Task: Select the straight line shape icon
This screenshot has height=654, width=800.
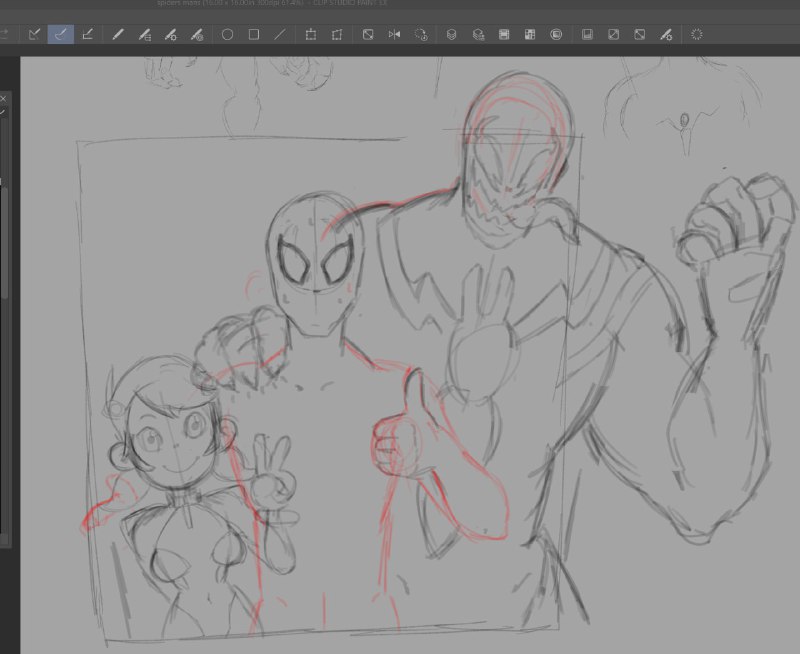Action: pos(280,35)
